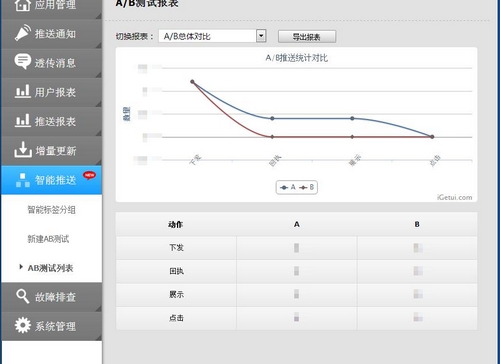Viewport: 500px width, 364px height.
Task: Click the download icon for 增量更新
Action: (x=23, y=150)
